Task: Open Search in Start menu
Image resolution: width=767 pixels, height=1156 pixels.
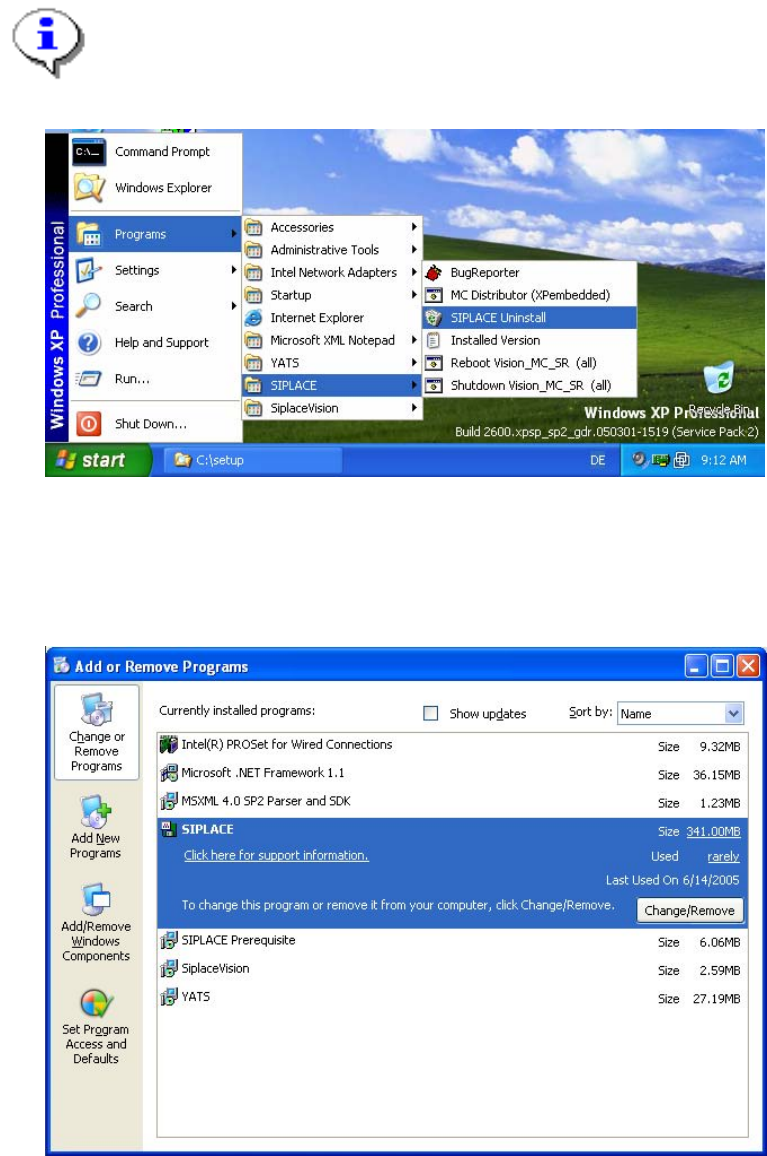Action: (x=156, y=307)
